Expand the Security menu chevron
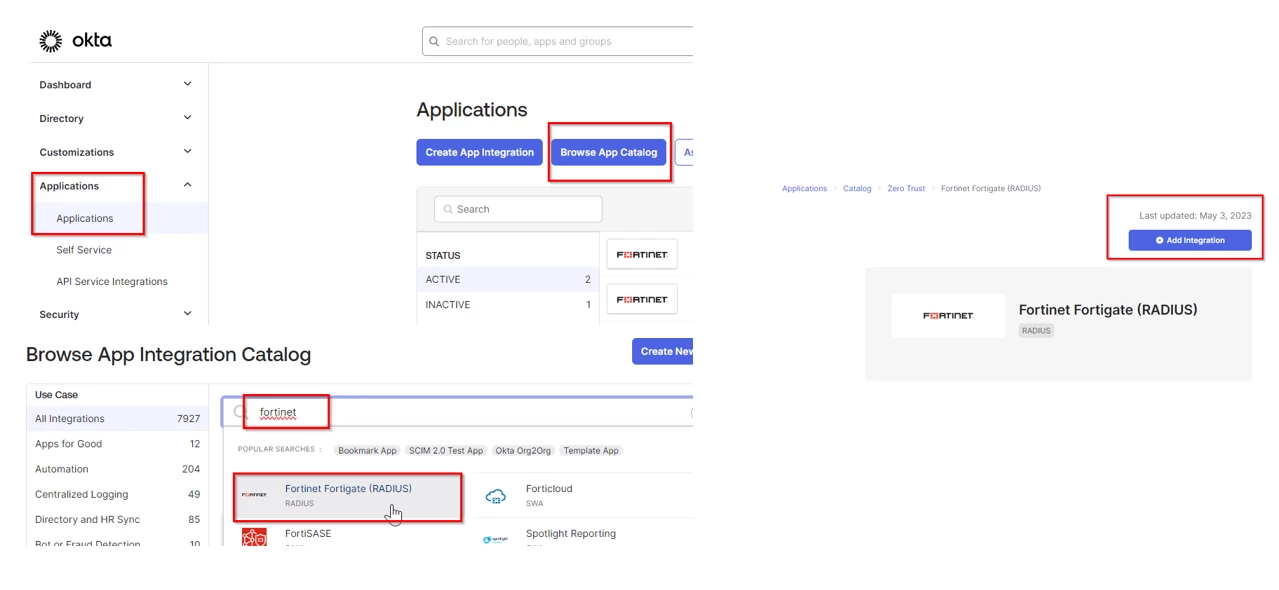This screenshot has height=590, width=1279. coord(187,314)
